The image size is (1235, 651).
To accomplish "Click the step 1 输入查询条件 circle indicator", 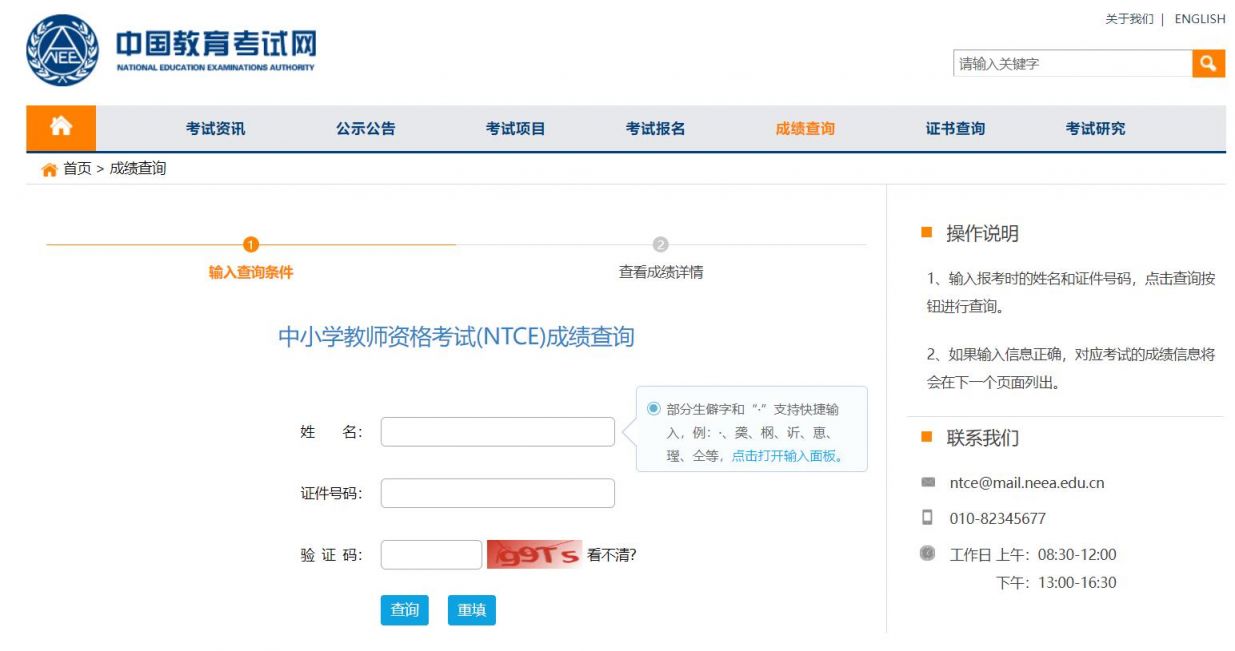I will (x=250, y=241).
